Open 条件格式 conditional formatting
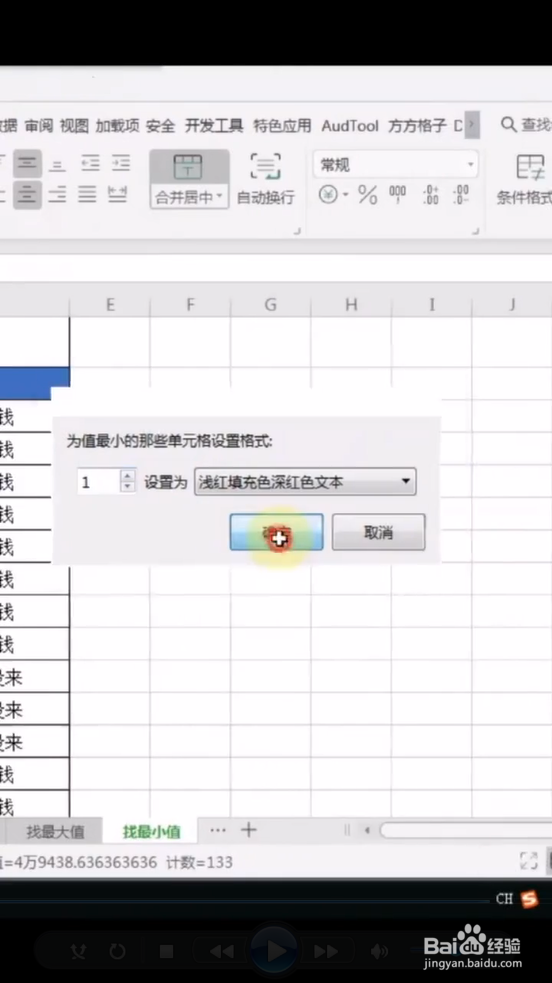The width and height of the screenshot is (552, 983). pyautogui.click(x=525, y=180)
